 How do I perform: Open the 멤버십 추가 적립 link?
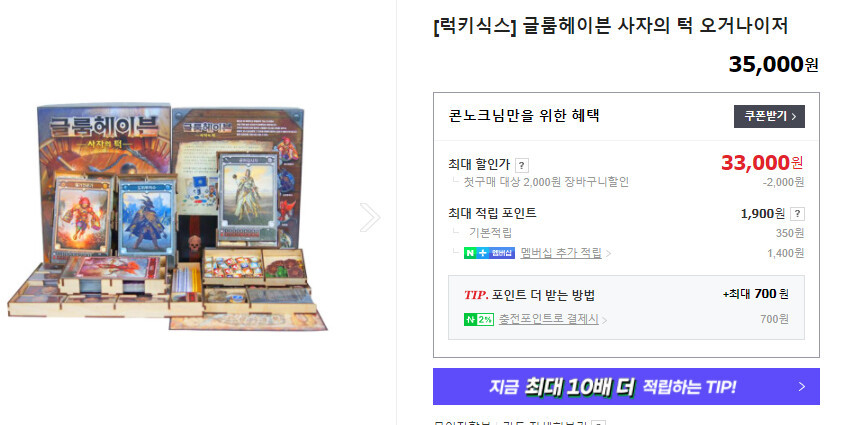coord(561,253)
